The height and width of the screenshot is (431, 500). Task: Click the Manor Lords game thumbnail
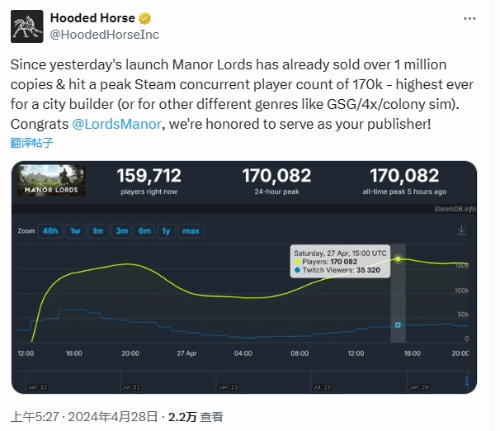coord(51,180)
